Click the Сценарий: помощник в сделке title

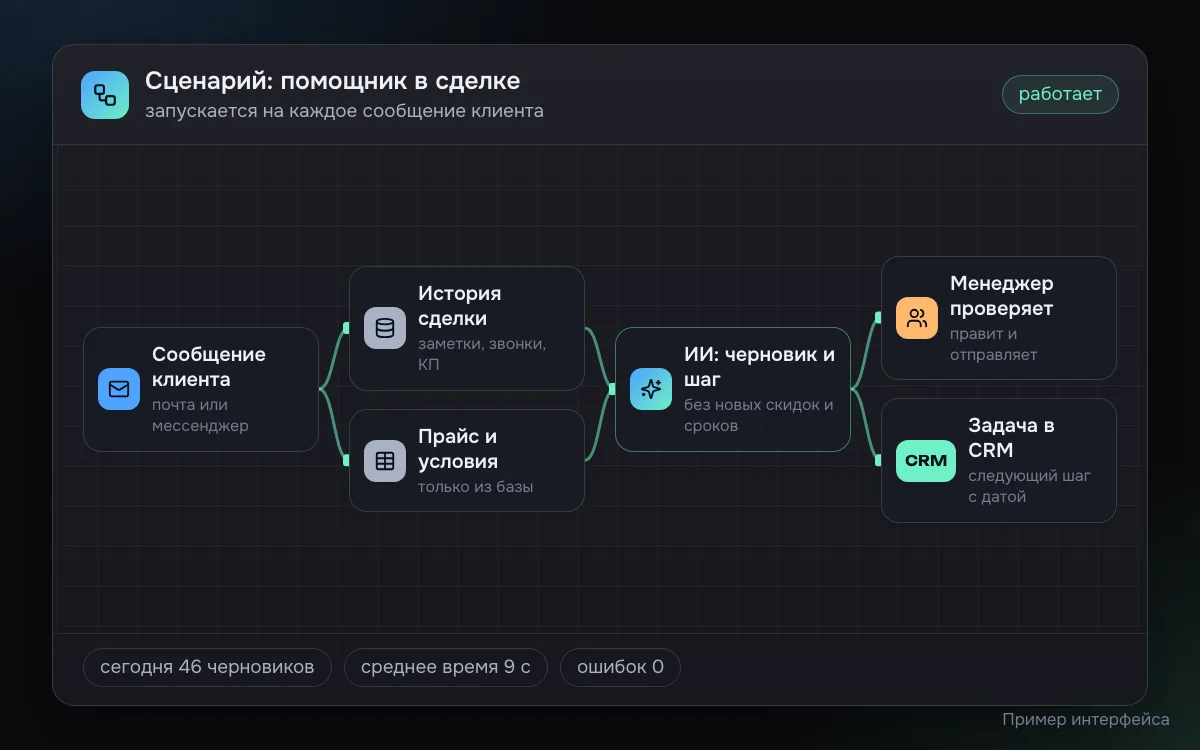coord(333,81)
